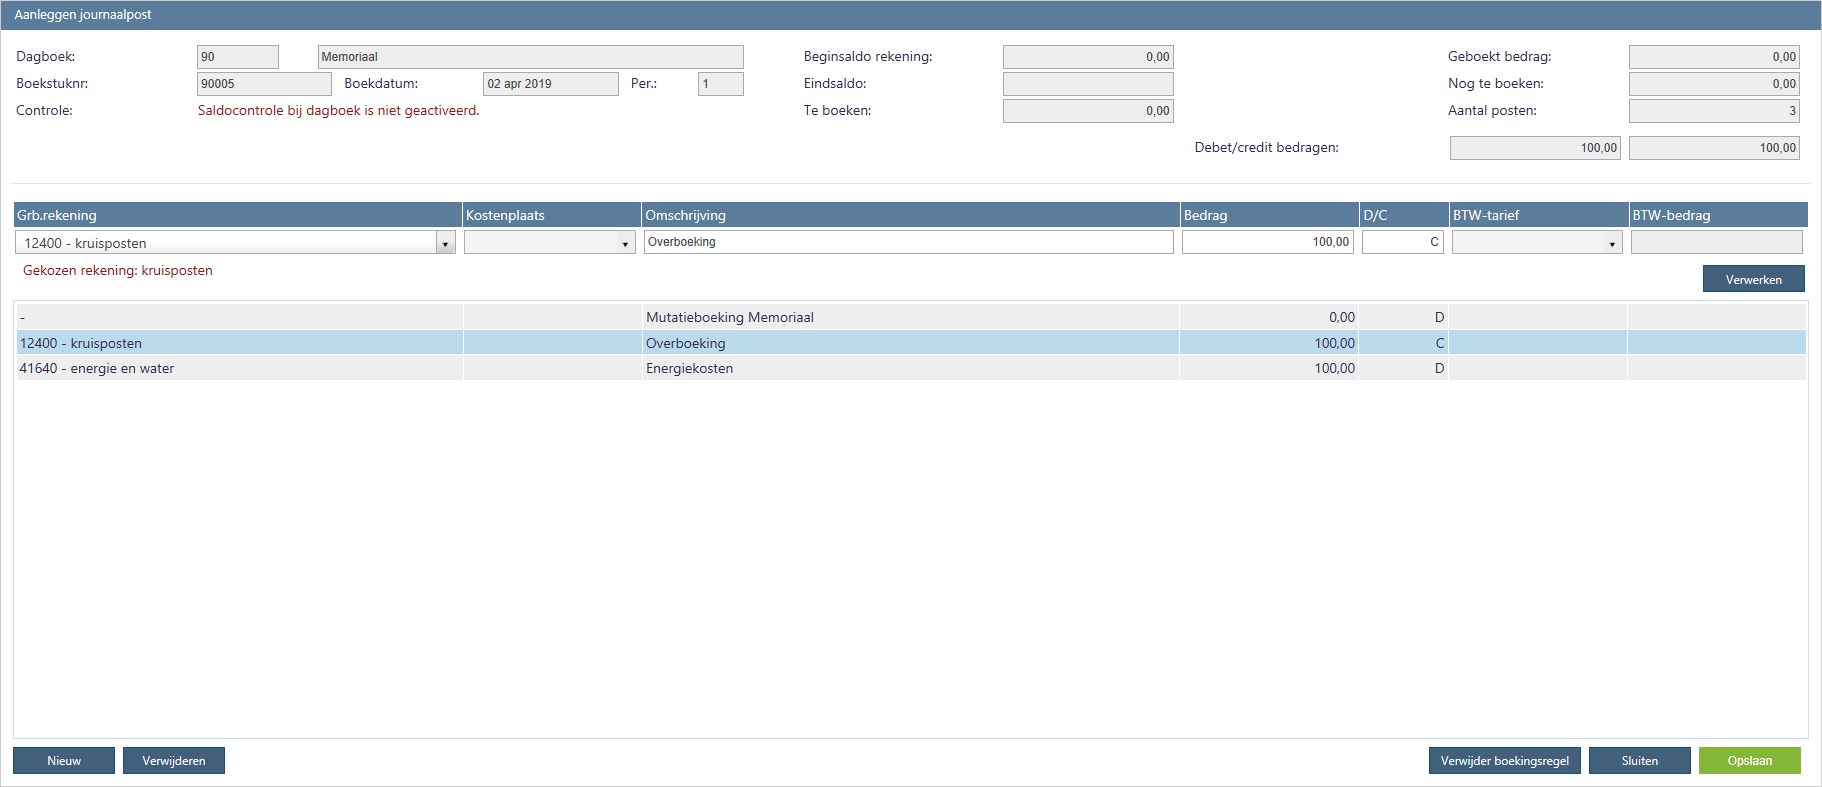Click the Boekdatum field 02 apr 2019

point(551,84)
